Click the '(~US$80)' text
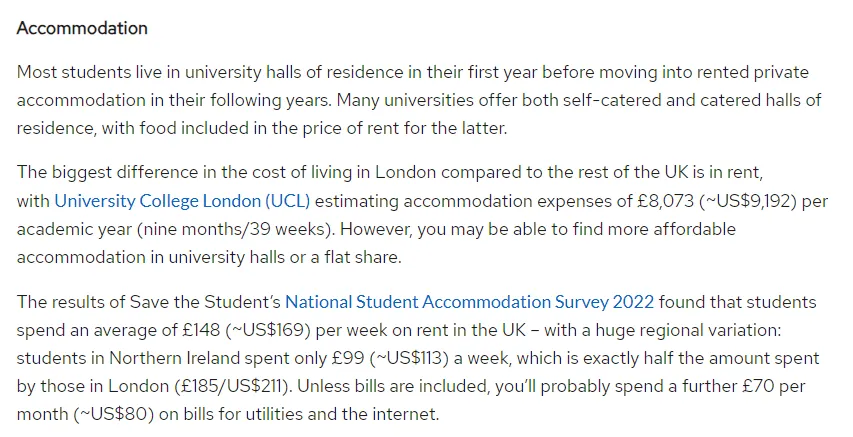The height and width of the screenshot is (437, 853). point(113,415)
